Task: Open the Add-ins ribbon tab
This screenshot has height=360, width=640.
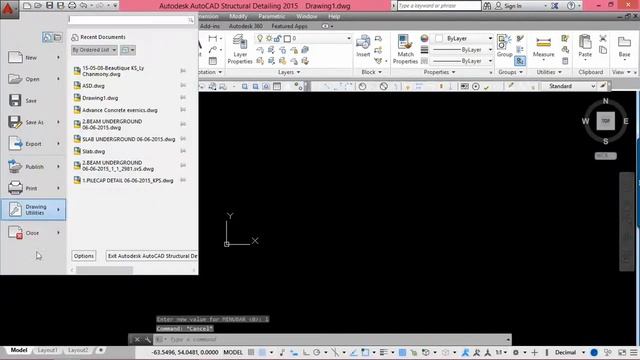Action: (210, 26)
